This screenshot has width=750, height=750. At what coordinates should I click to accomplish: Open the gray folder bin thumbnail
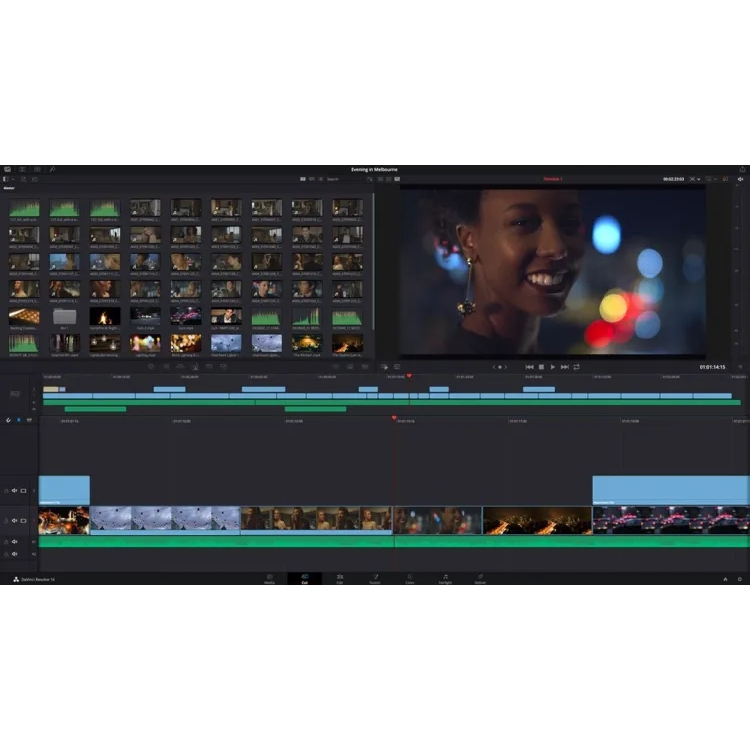[x=65, y=316]
